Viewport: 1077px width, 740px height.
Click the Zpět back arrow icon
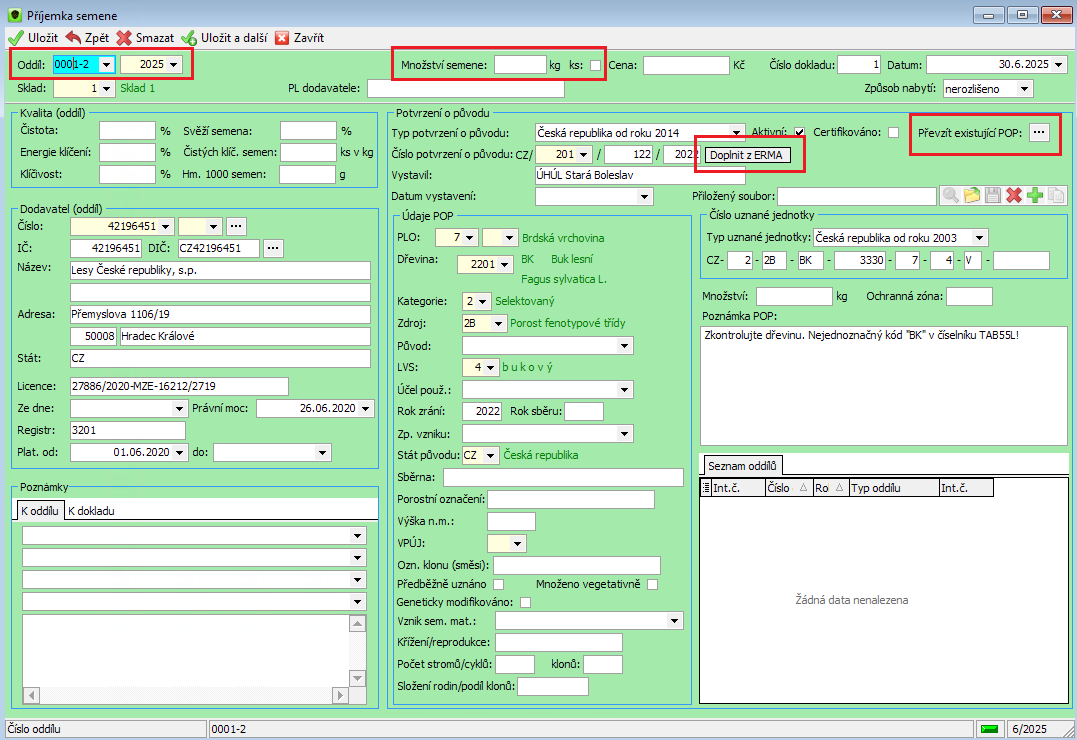[73, 38]
